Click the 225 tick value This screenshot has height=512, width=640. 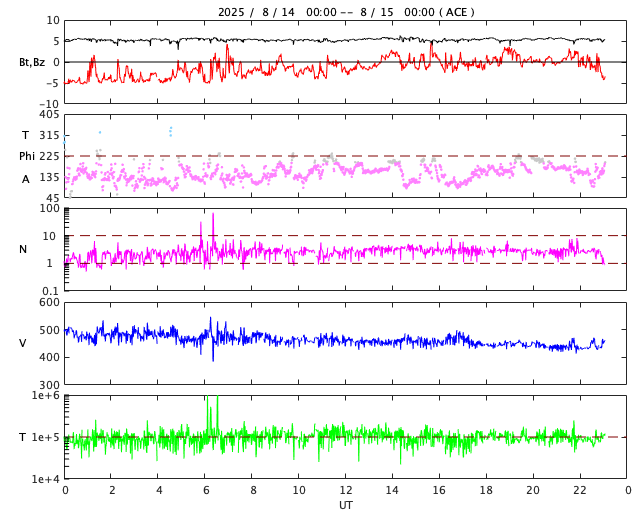49,156
